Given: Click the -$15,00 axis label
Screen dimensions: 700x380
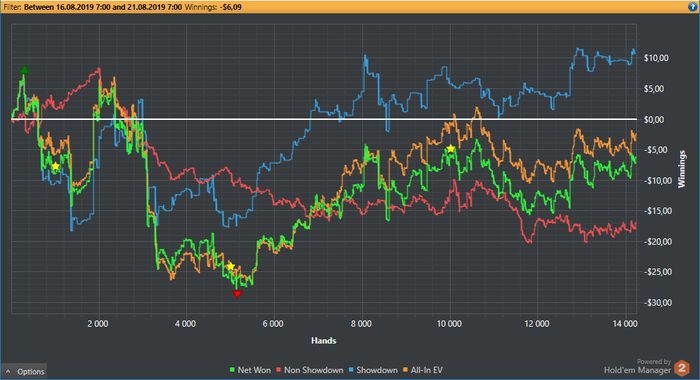Looking at the screenshot, I should [x=658, y=211].
